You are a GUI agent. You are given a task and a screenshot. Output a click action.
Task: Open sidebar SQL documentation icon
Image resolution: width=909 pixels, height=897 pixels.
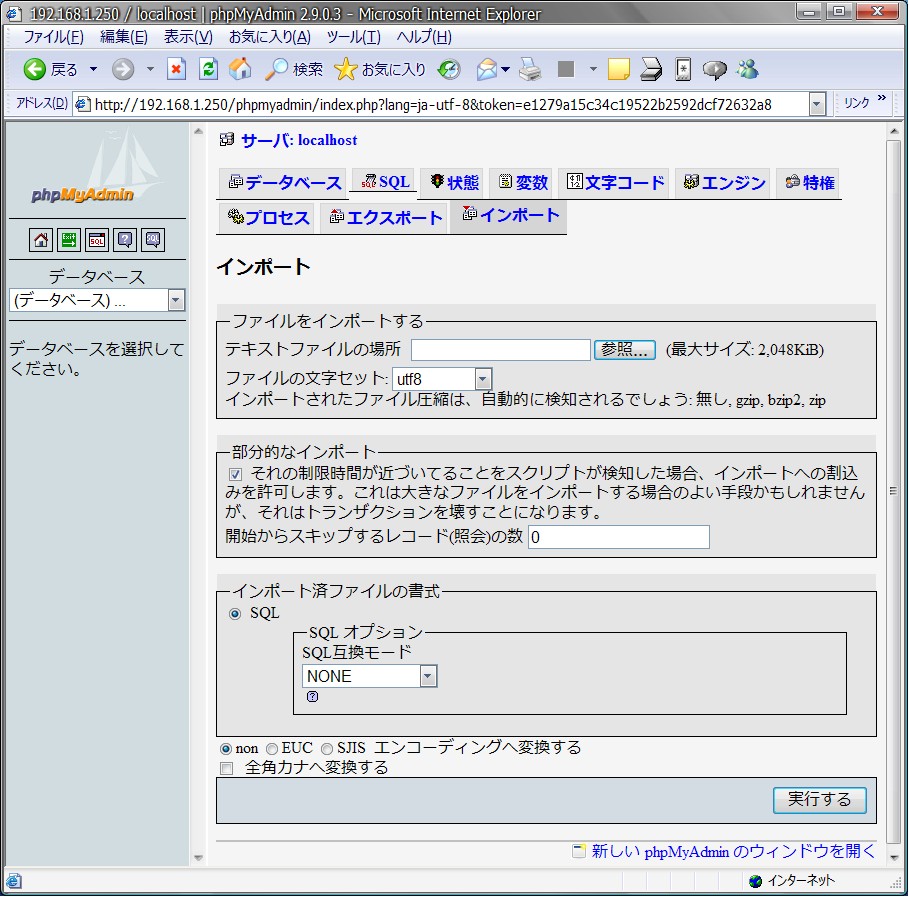click(153, 239)
